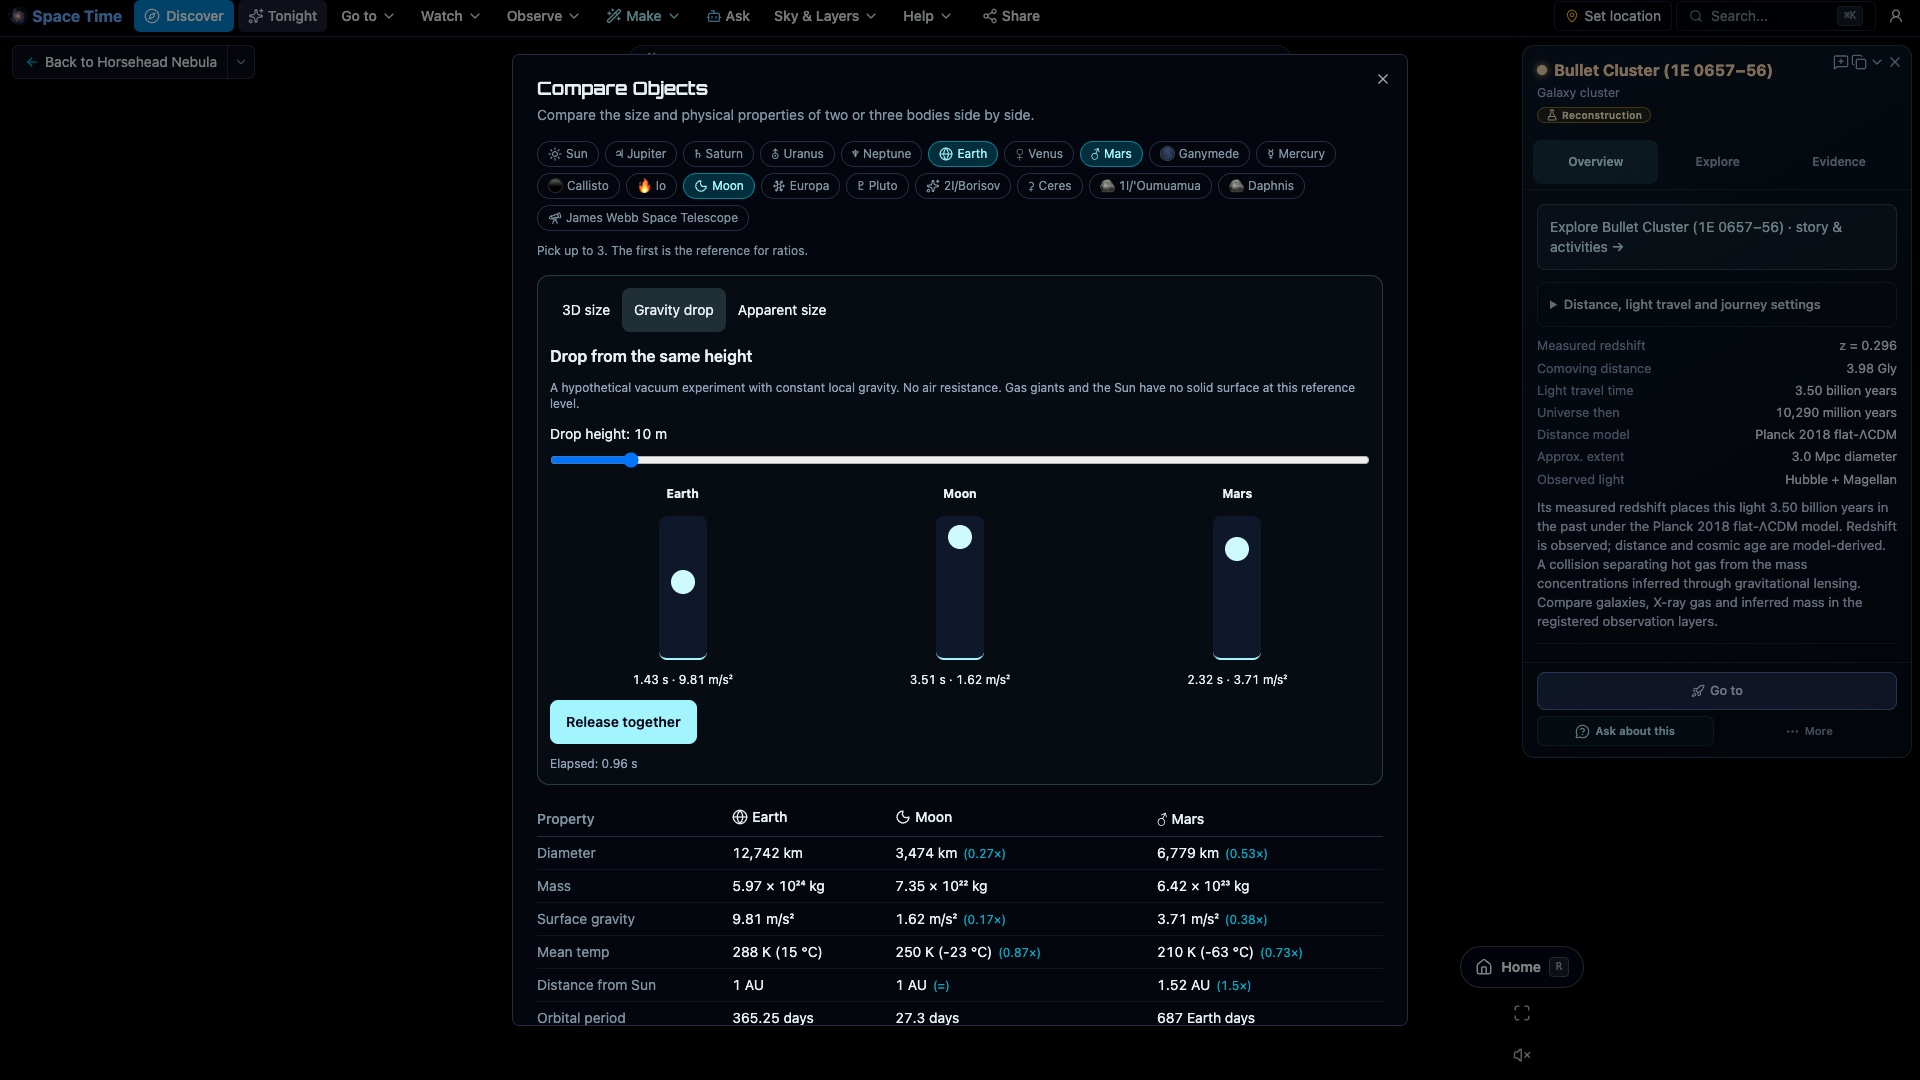The image size is (1920, 1080).
Task: Switch to the Gravity drop tab
Action: pos(674,310)
